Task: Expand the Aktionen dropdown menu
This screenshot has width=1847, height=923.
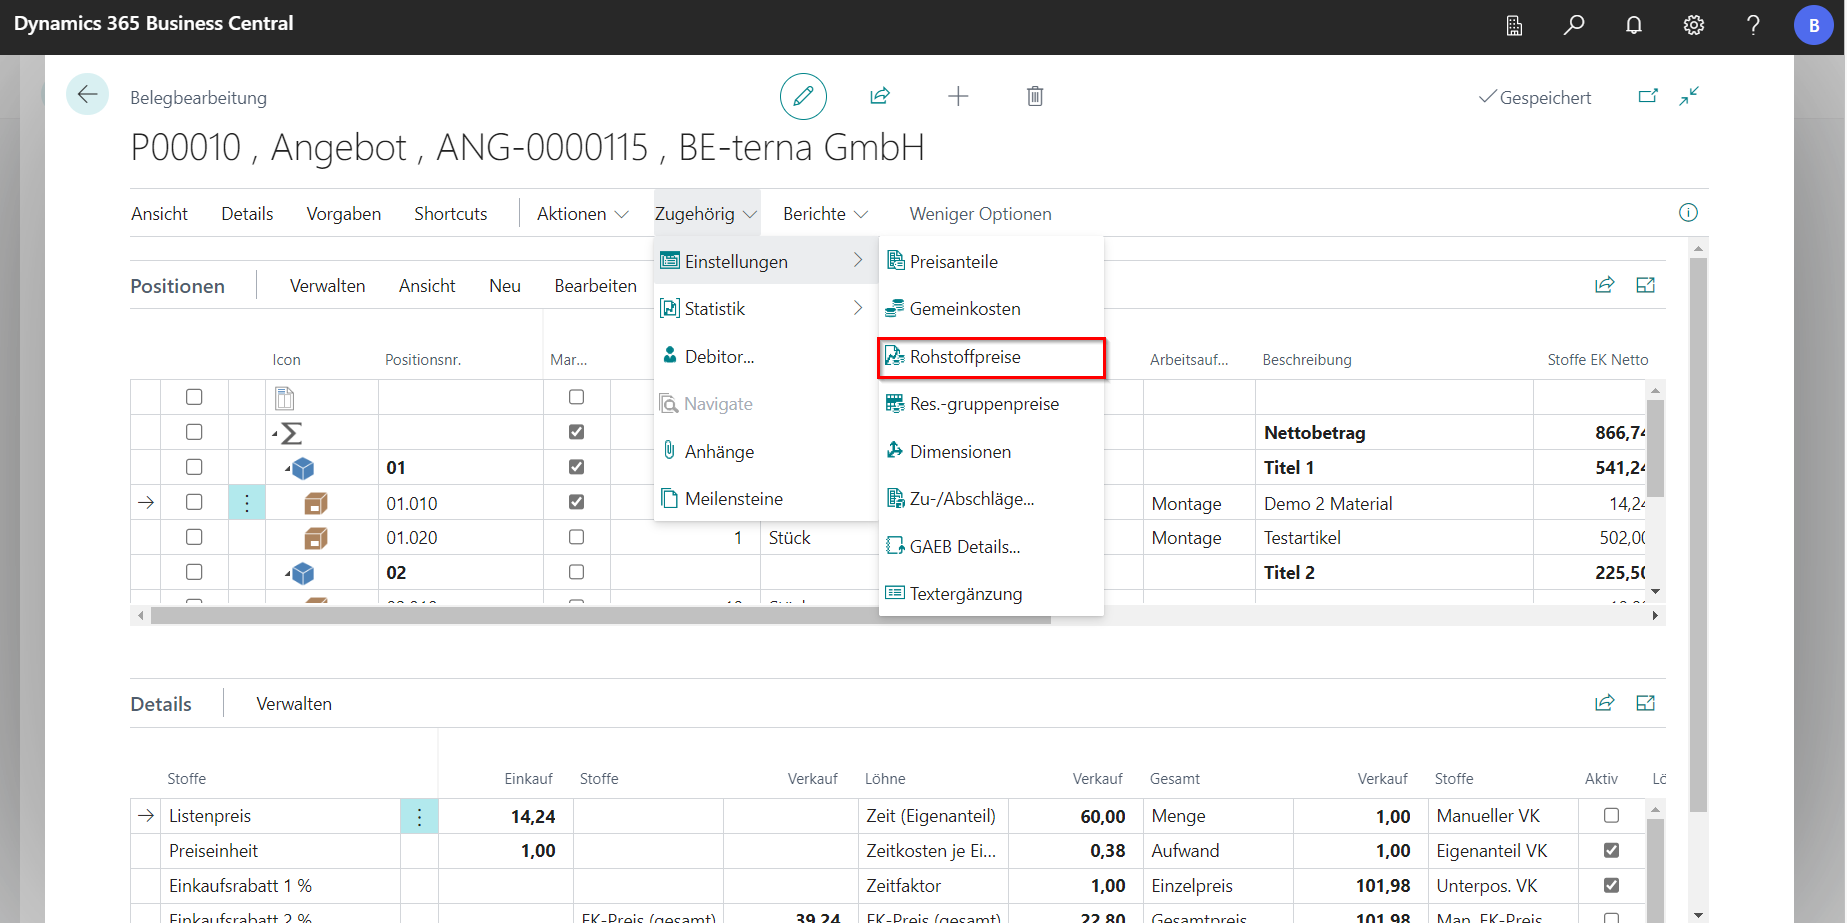Action: point(582,214)
